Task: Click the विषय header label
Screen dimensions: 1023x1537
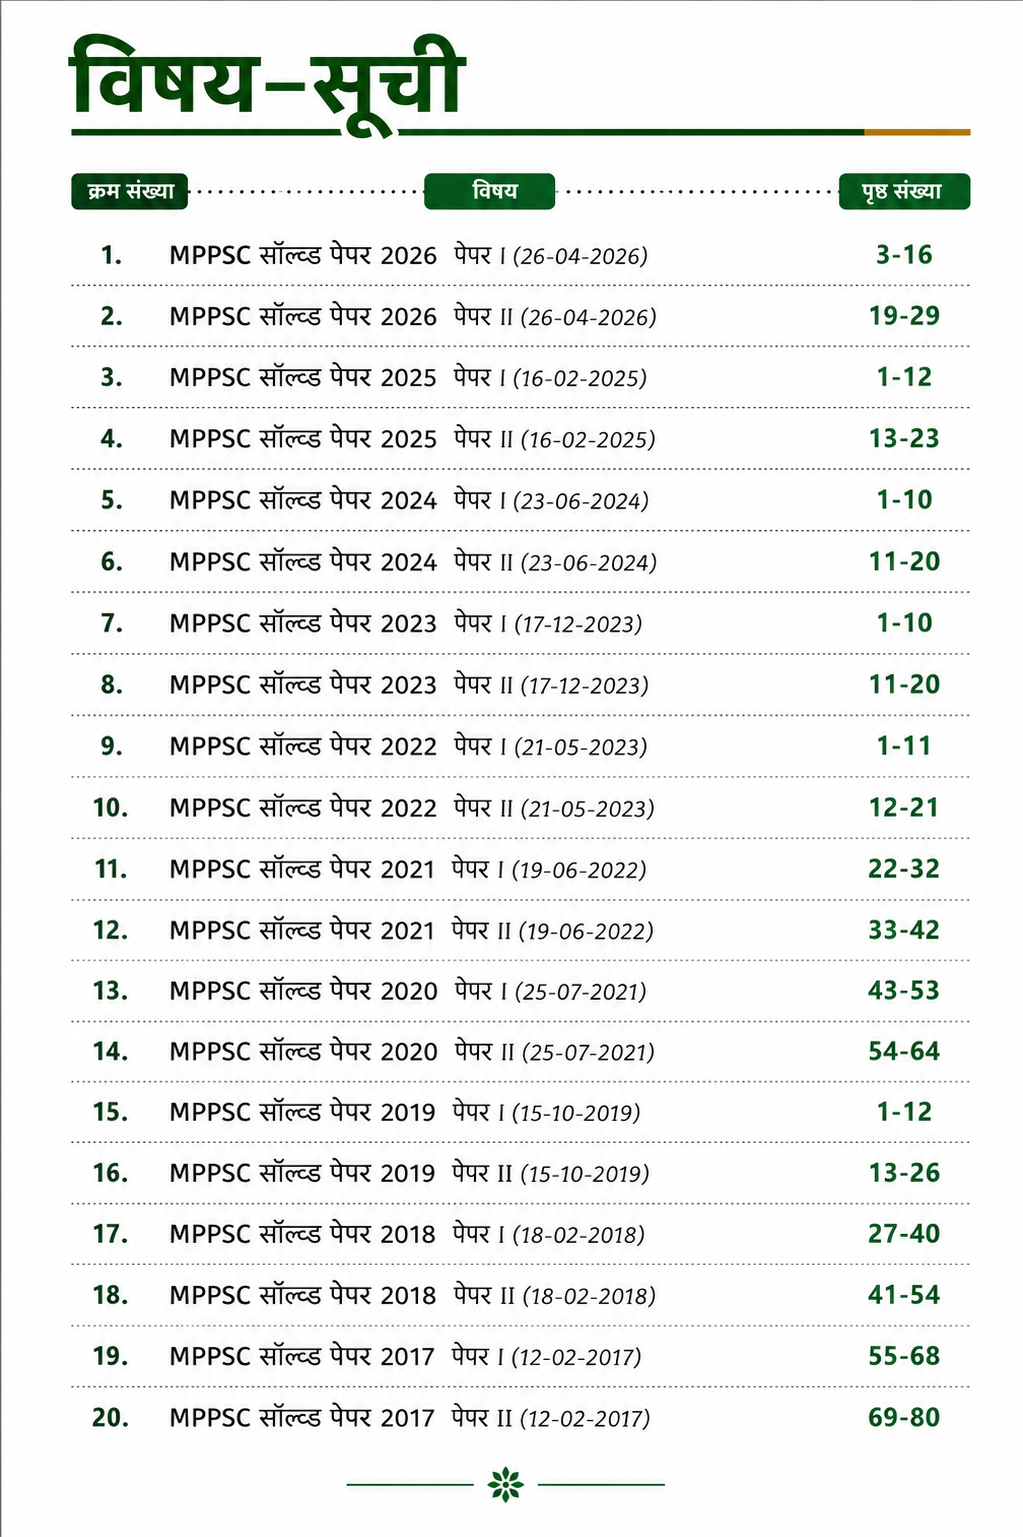Action: 490,191
